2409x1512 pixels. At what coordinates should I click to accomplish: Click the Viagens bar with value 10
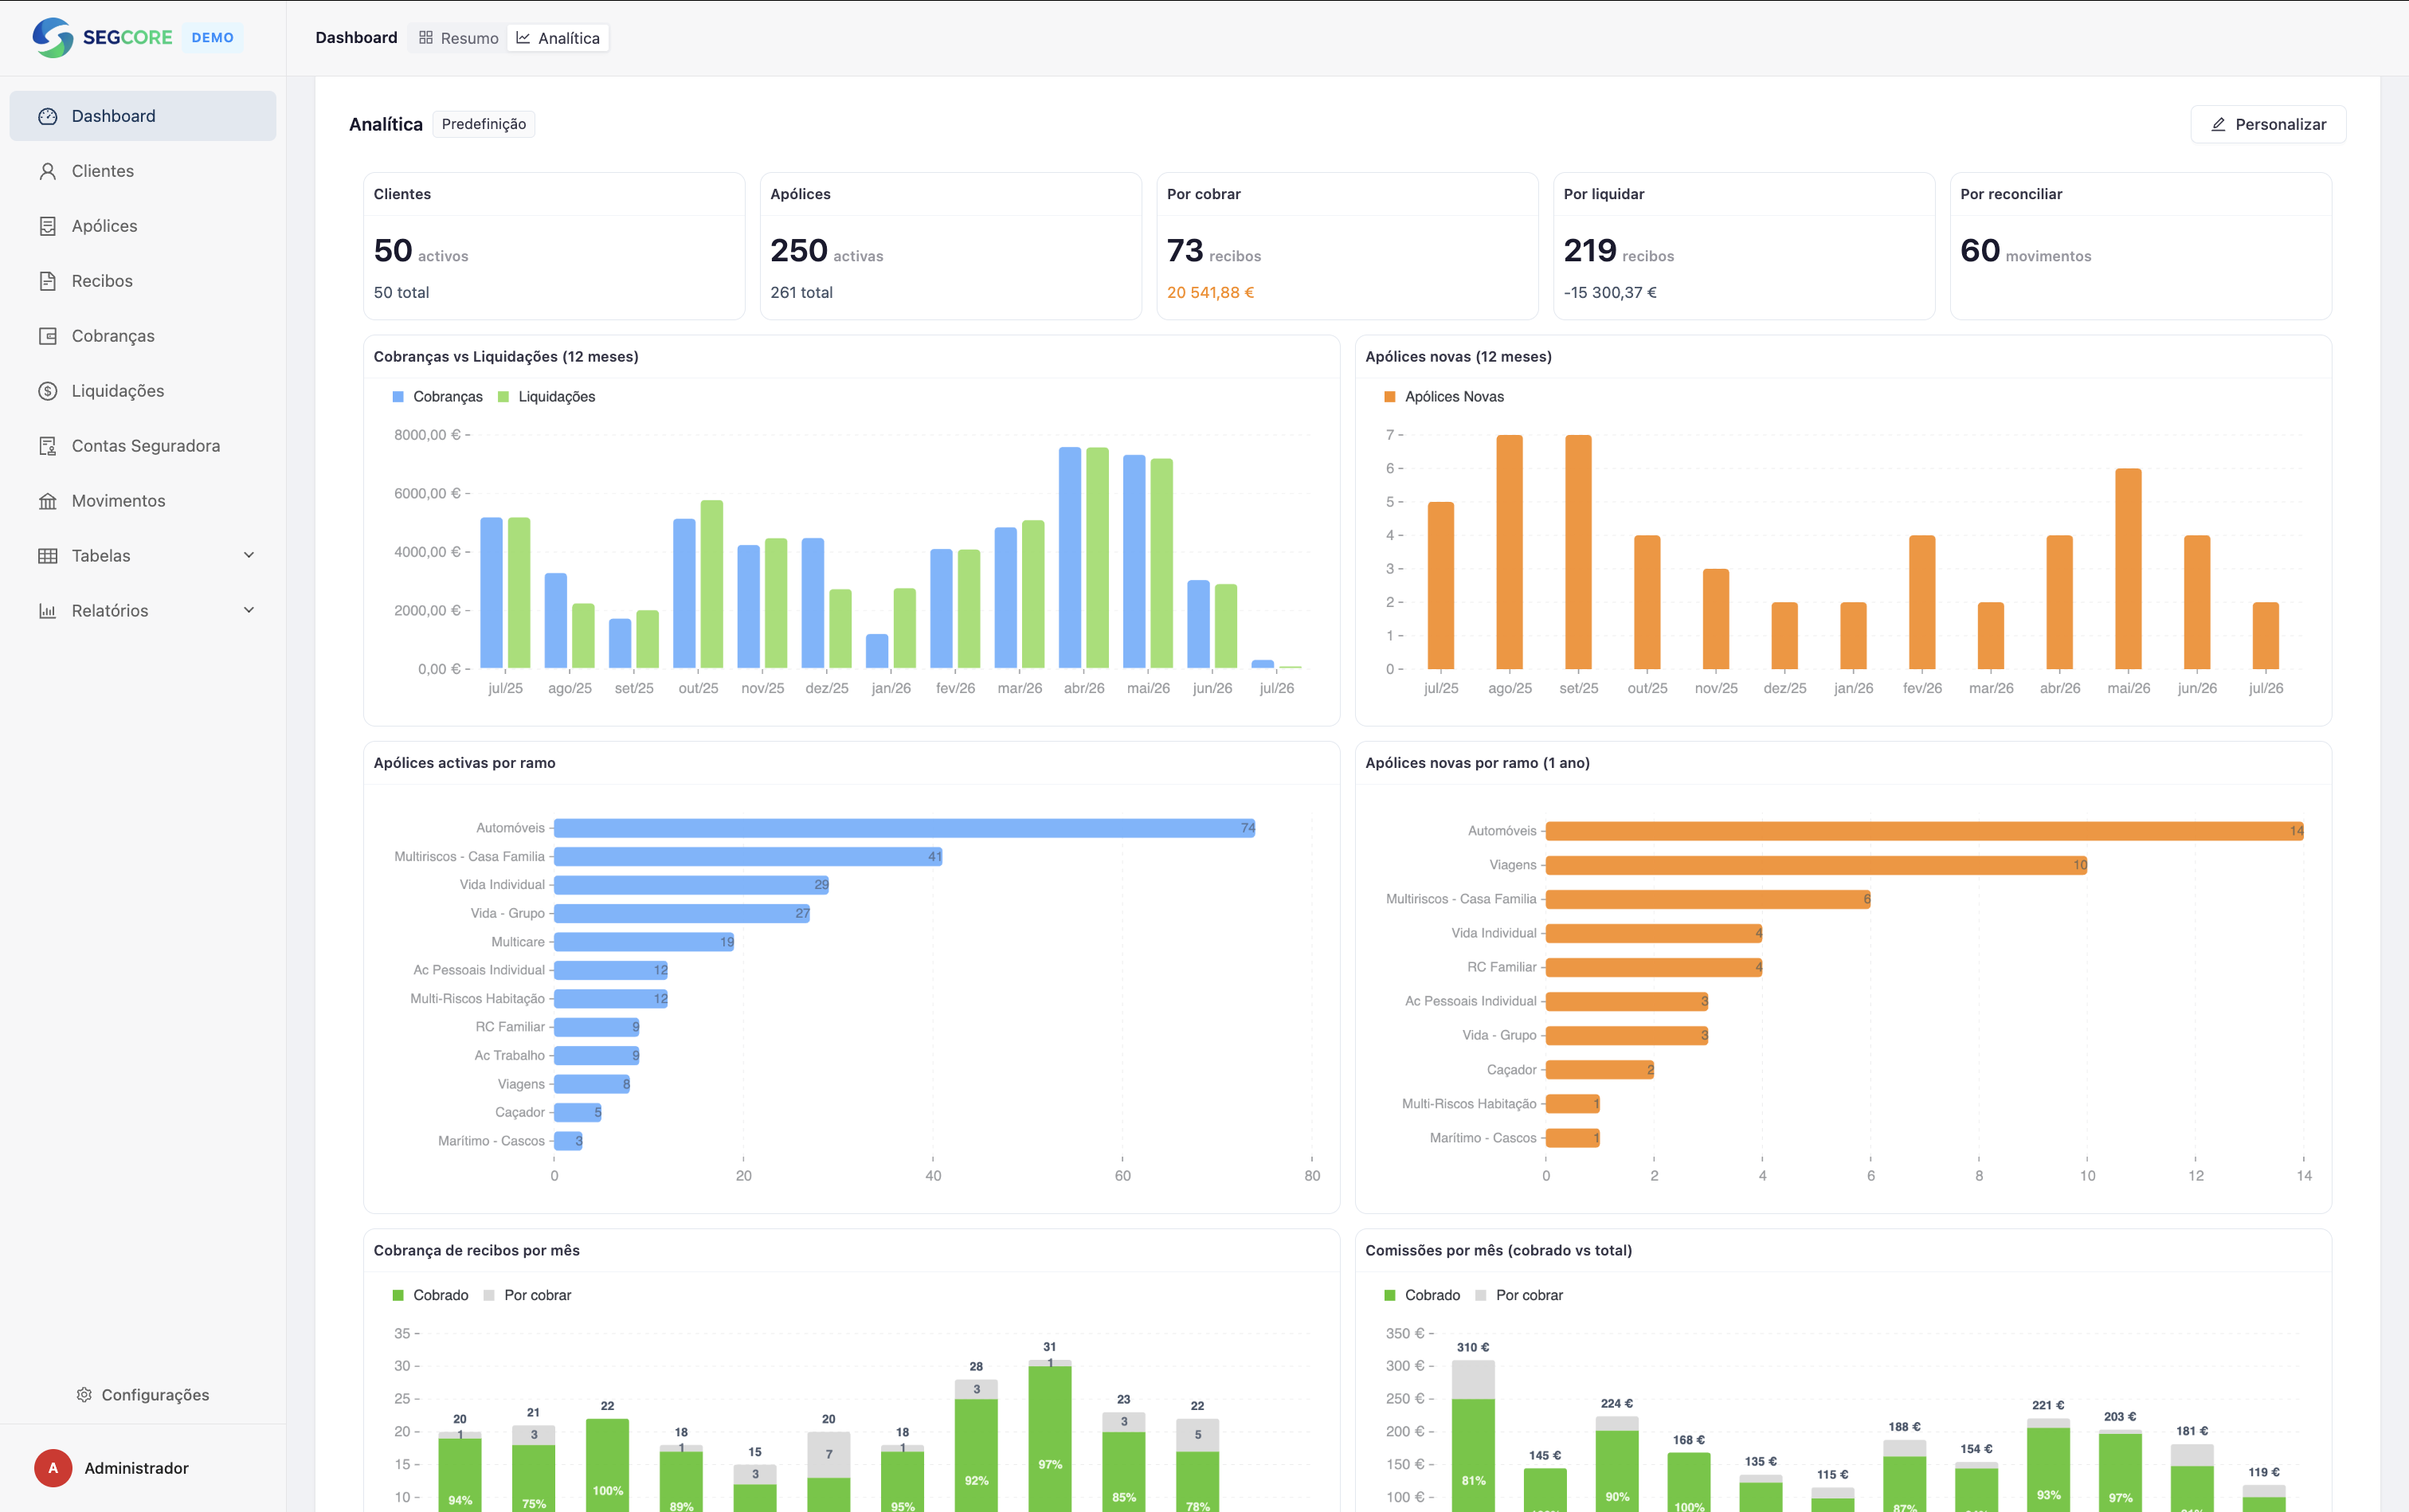(x=1817, y=865)
